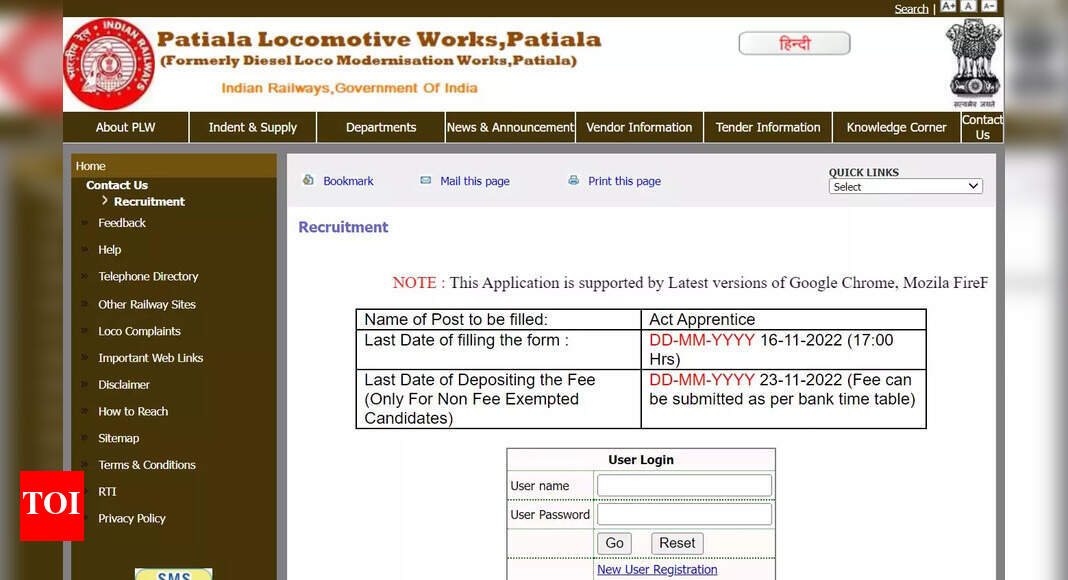Image resolution: width=1068 pixels, height=580 pixels.
Task: Open the About PLW menu tab
Action: 125,127
